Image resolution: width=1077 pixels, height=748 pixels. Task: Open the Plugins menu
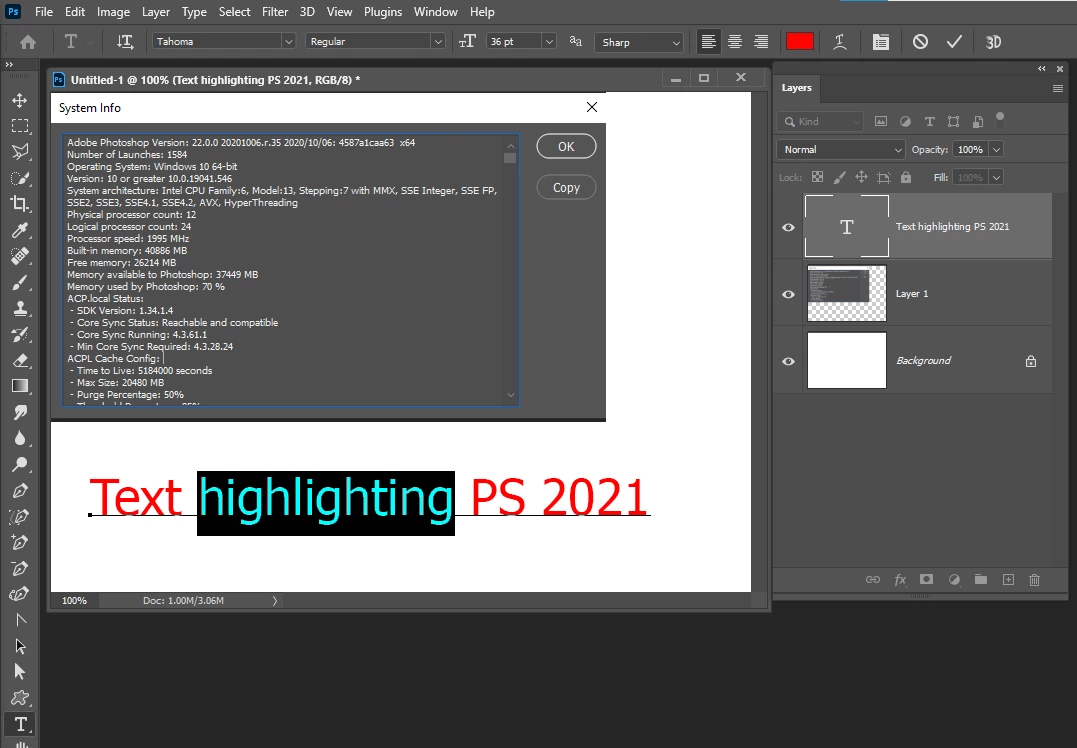(x=383, y=12)
